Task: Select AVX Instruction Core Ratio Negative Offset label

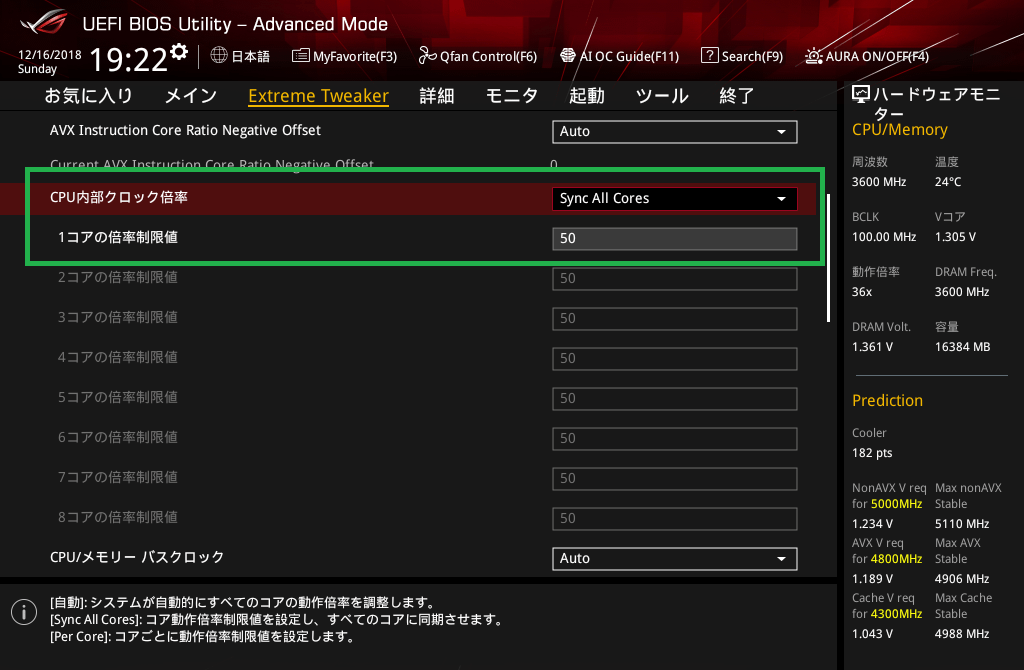Action: pyautogui.click(x=185, y=130)
